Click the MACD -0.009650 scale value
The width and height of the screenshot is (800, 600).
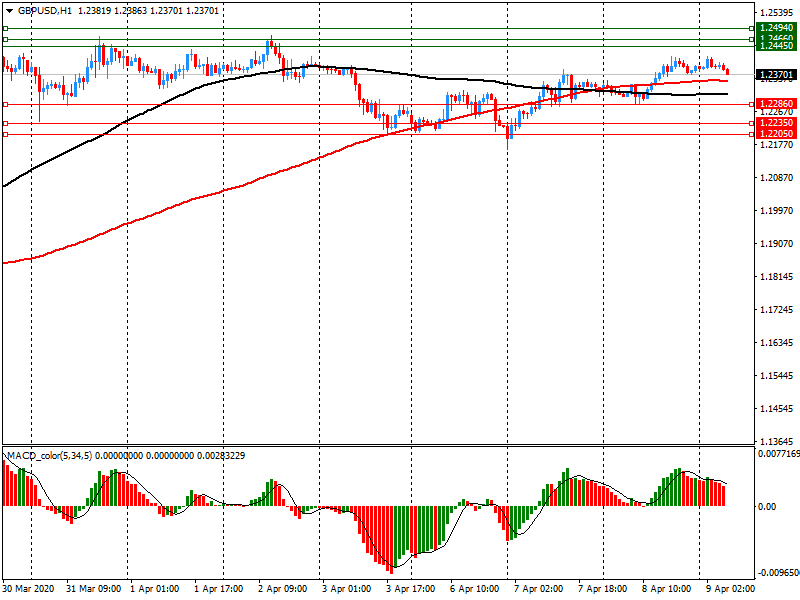click(x=776, y=574)
